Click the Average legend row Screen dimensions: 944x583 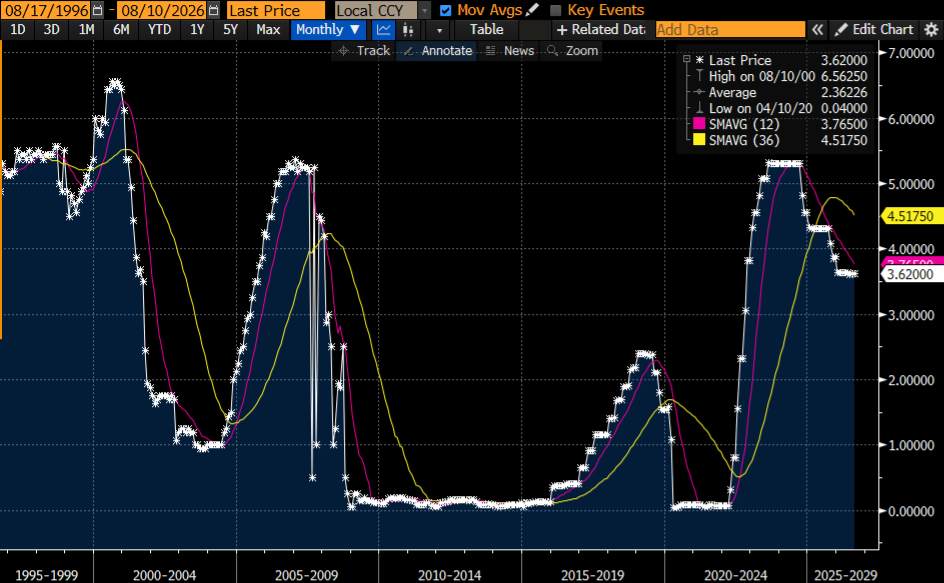pyautogui.click(x=780, y=92)
